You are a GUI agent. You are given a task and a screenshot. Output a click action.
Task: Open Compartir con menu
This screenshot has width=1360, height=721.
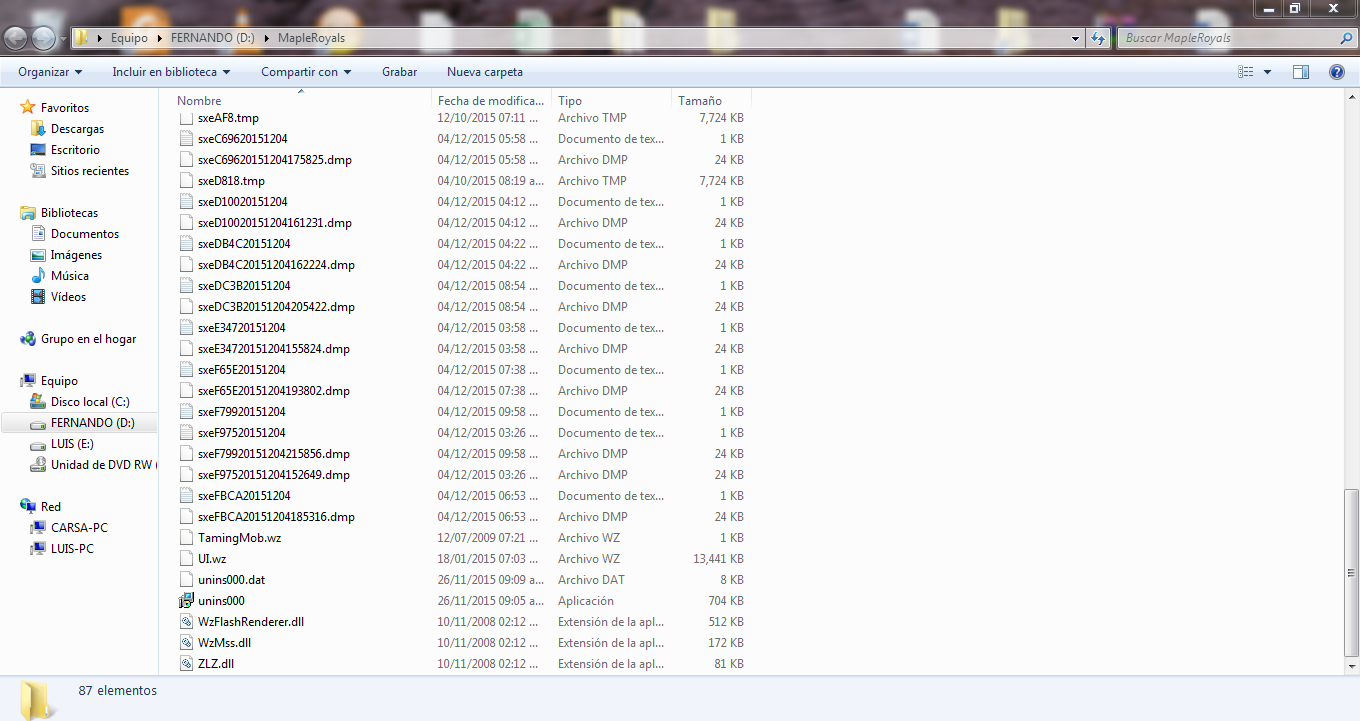(306, 72)
